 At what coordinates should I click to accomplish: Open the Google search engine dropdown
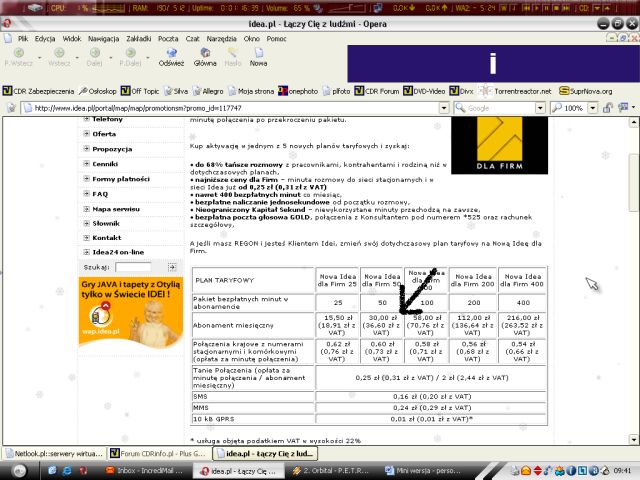[540, 108]
